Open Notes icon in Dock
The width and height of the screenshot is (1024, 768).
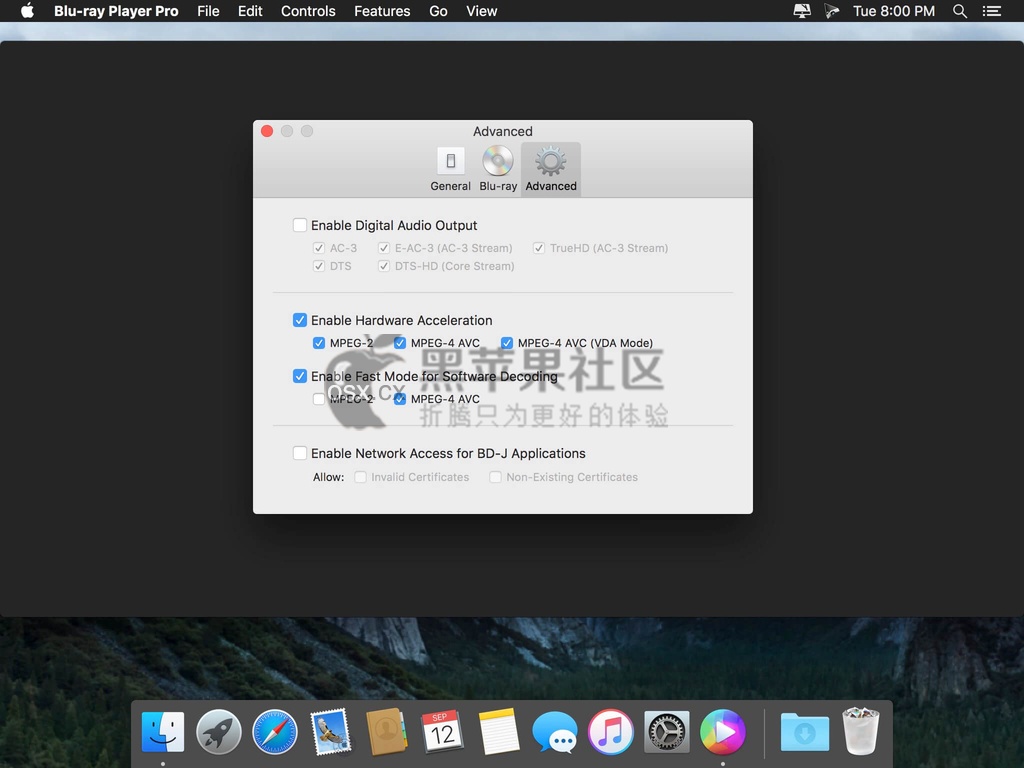coord(499,732)
